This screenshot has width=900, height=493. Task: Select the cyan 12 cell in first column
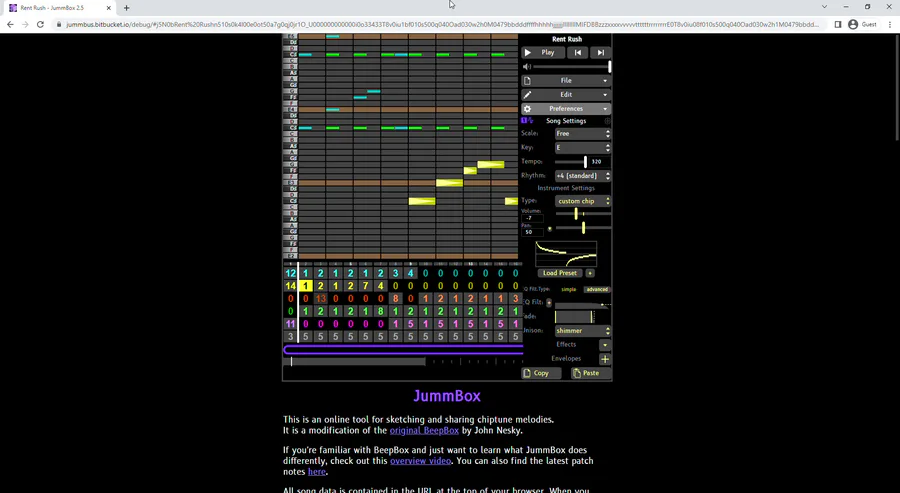[290, 273]
